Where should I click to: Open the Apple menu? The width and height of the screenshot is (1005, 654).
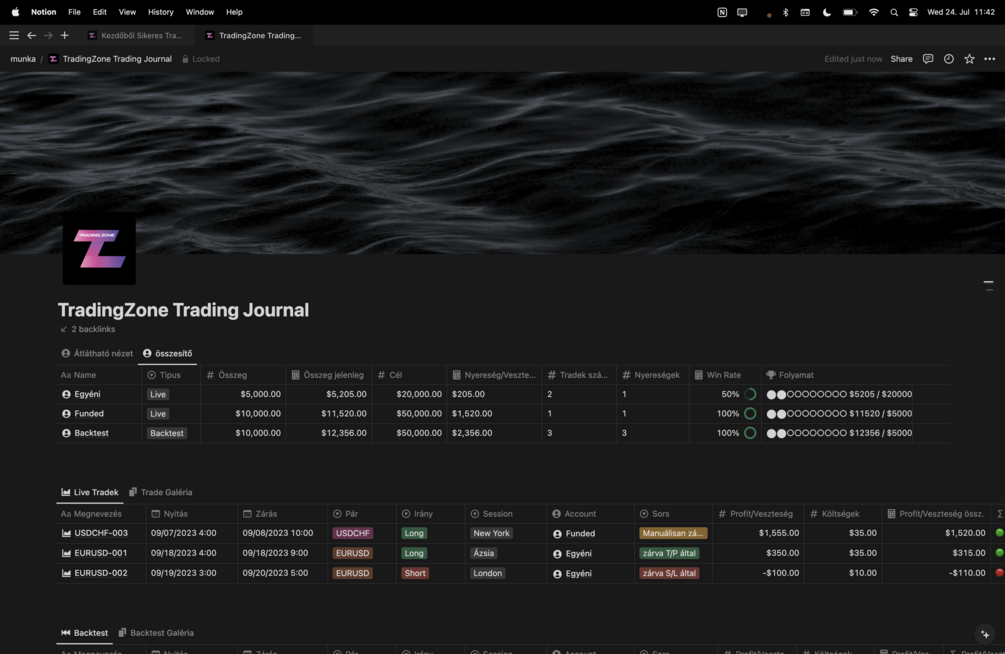(15, 12)
